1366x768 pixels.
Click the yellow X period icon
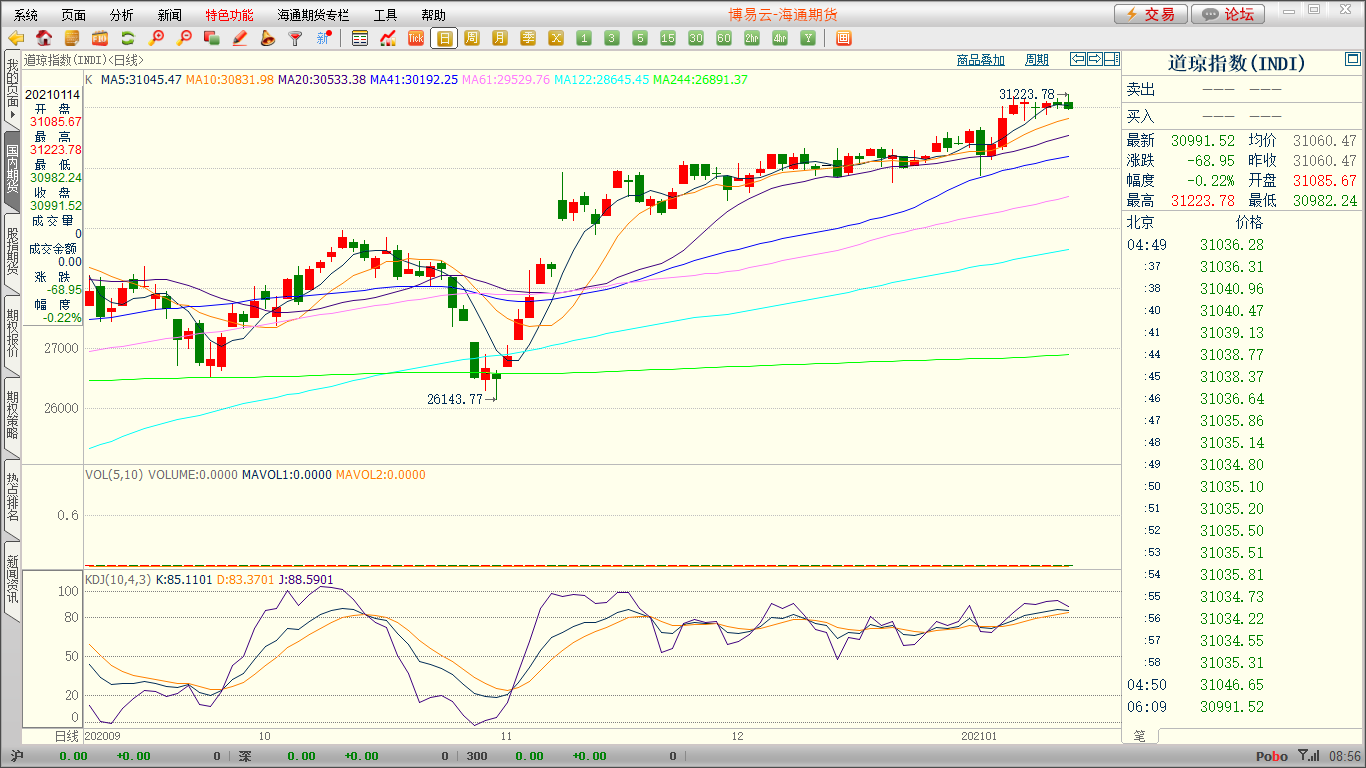click(556, 38)
